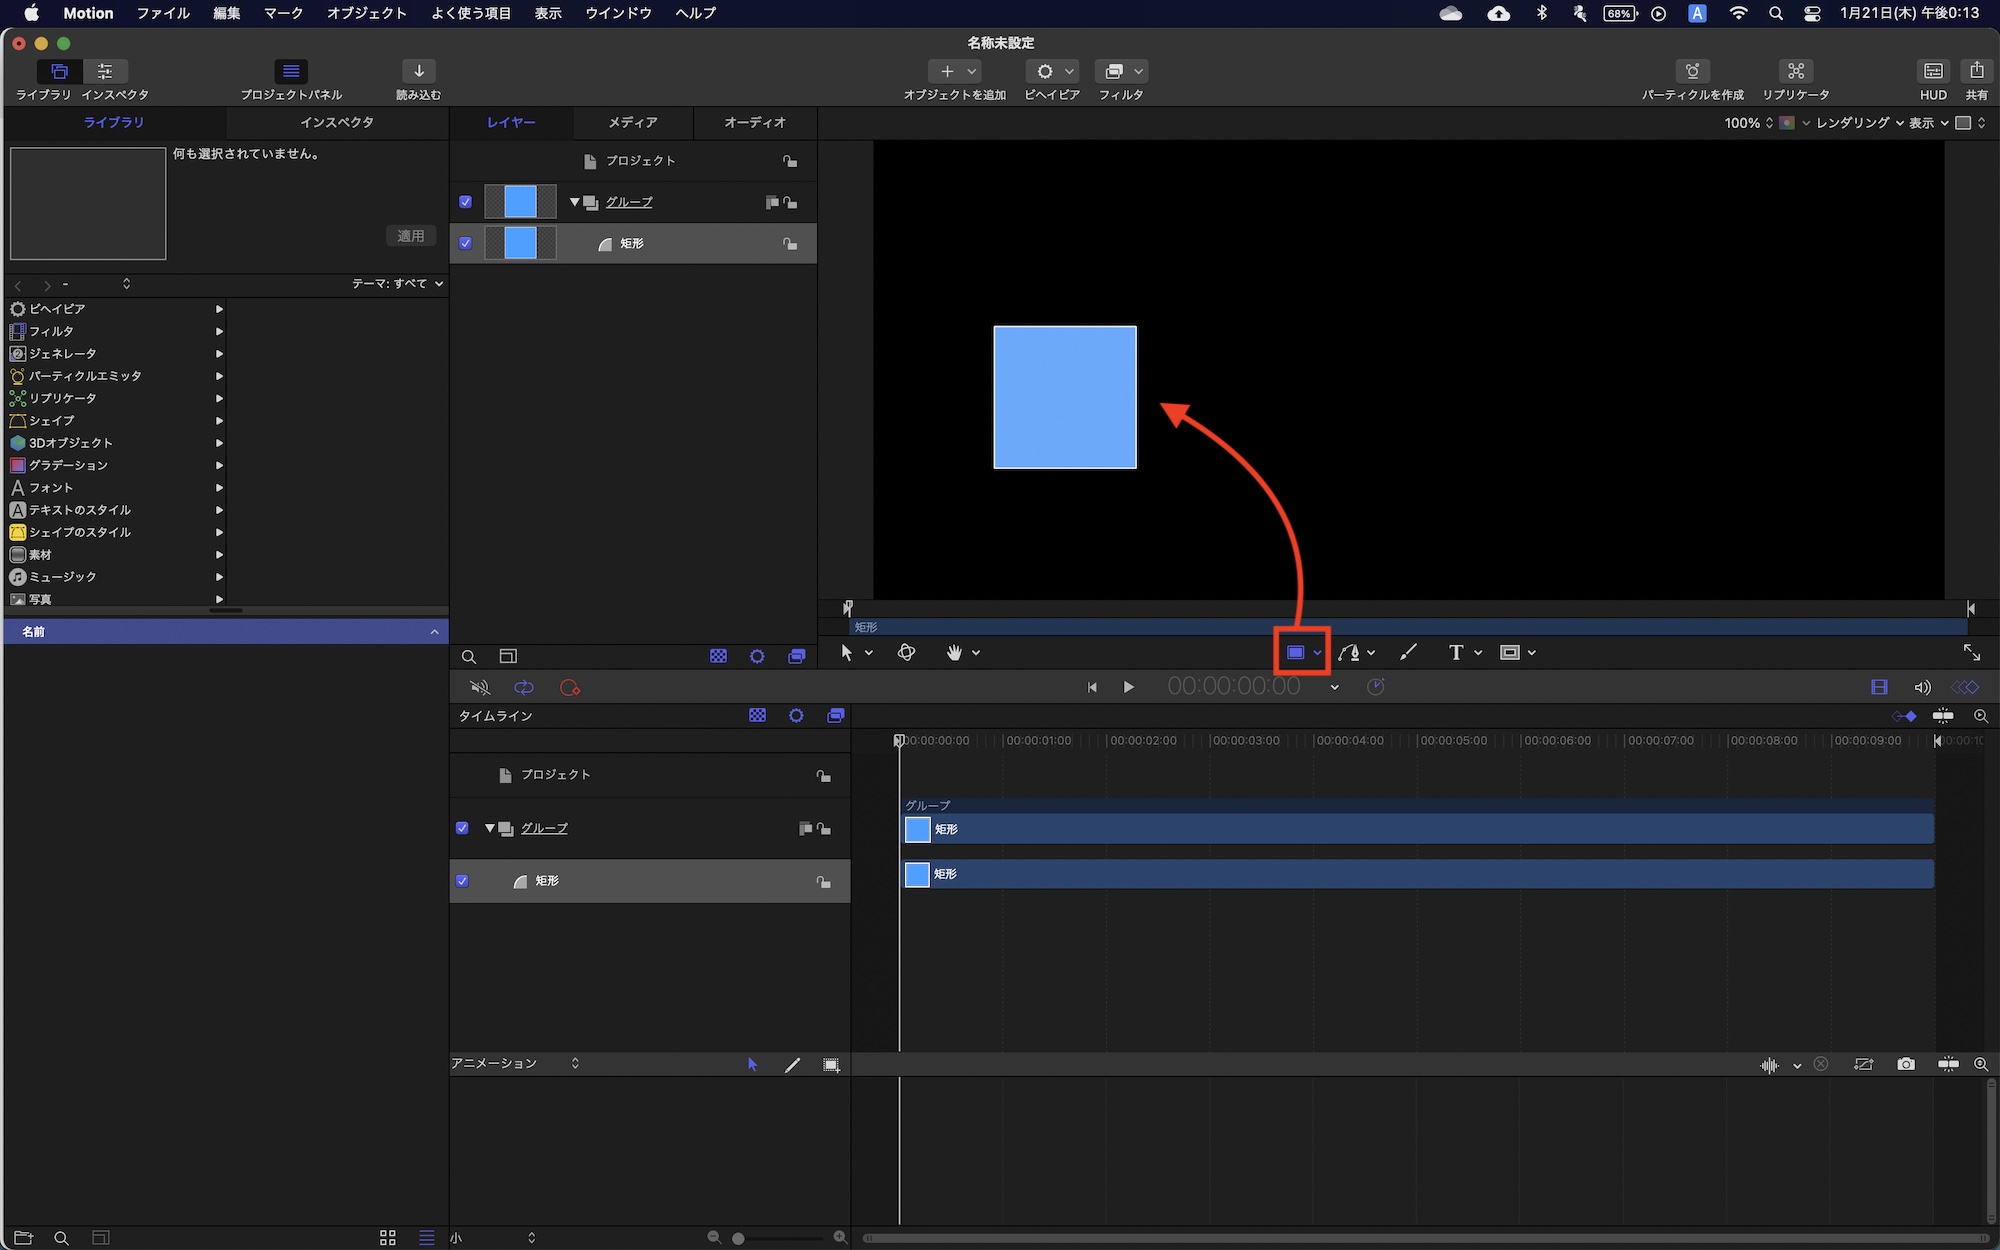Expand the ビヘイビア library category
Image resolution: width=2000 pixels, height=1250 pixels.
click(x=219, y=309)
